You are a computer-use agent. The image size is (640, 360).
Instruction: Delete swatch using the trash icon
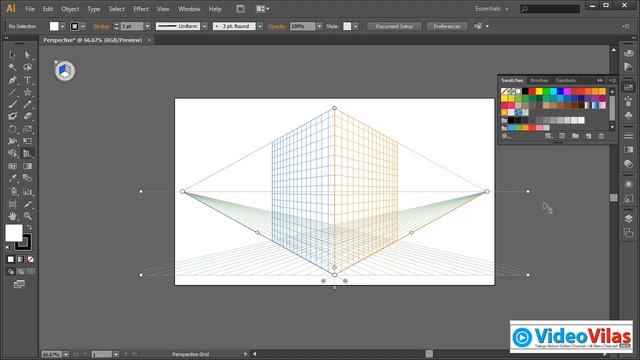coord(601,136)
